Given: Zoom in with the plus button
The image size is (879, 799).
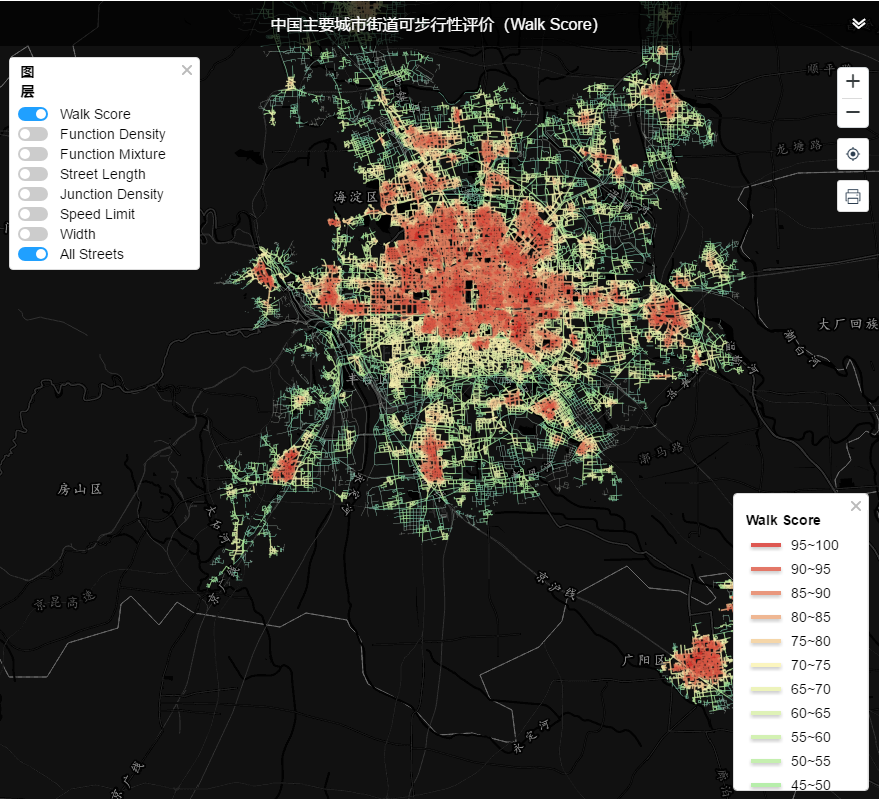Looking at the screenshot, I should click(853, 81).
